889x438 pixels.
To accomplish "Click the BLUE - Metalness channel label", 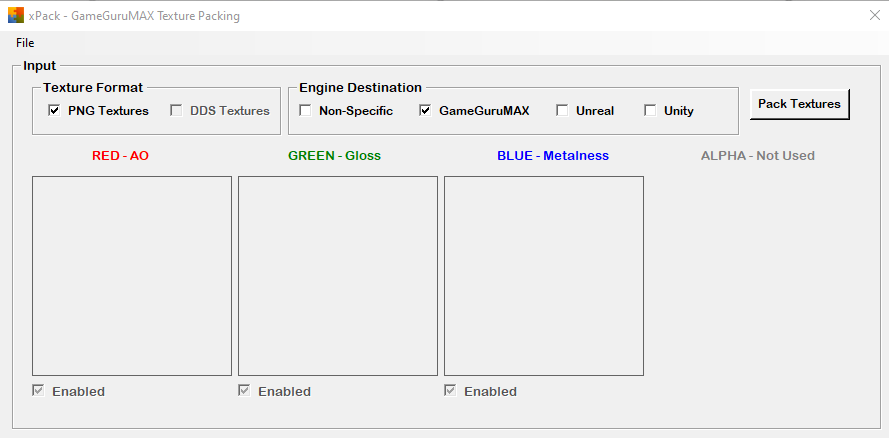I will (553, 156).
